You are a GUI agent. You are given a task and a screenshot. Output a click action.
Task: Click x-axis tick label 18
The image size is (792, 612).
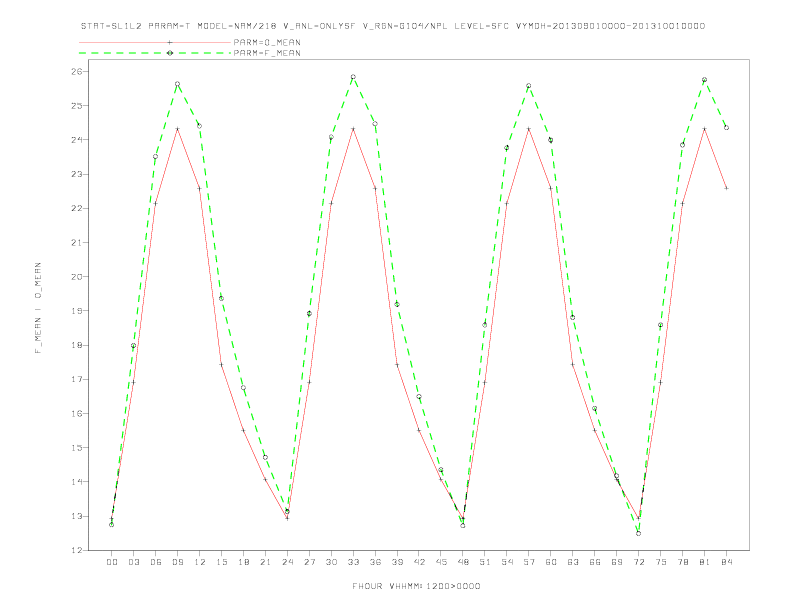243,562
